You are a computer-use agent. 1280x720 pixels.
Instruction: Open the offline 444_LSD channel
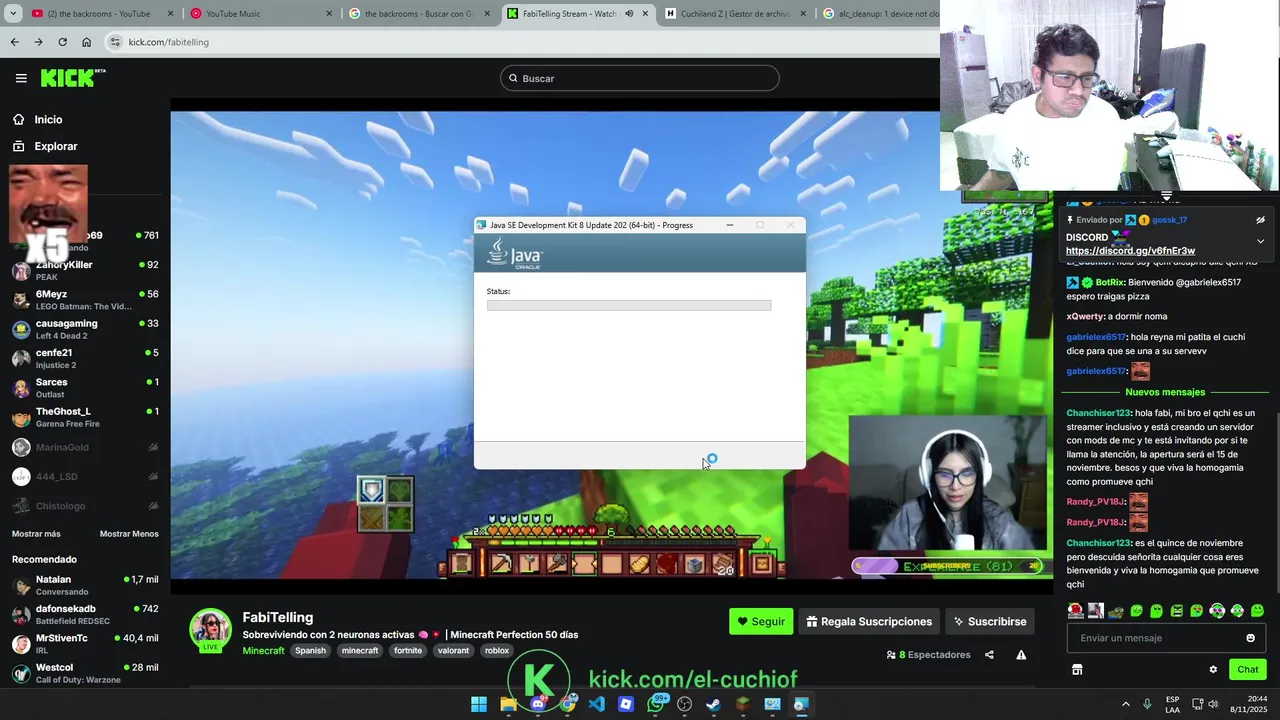pos(85,476)
